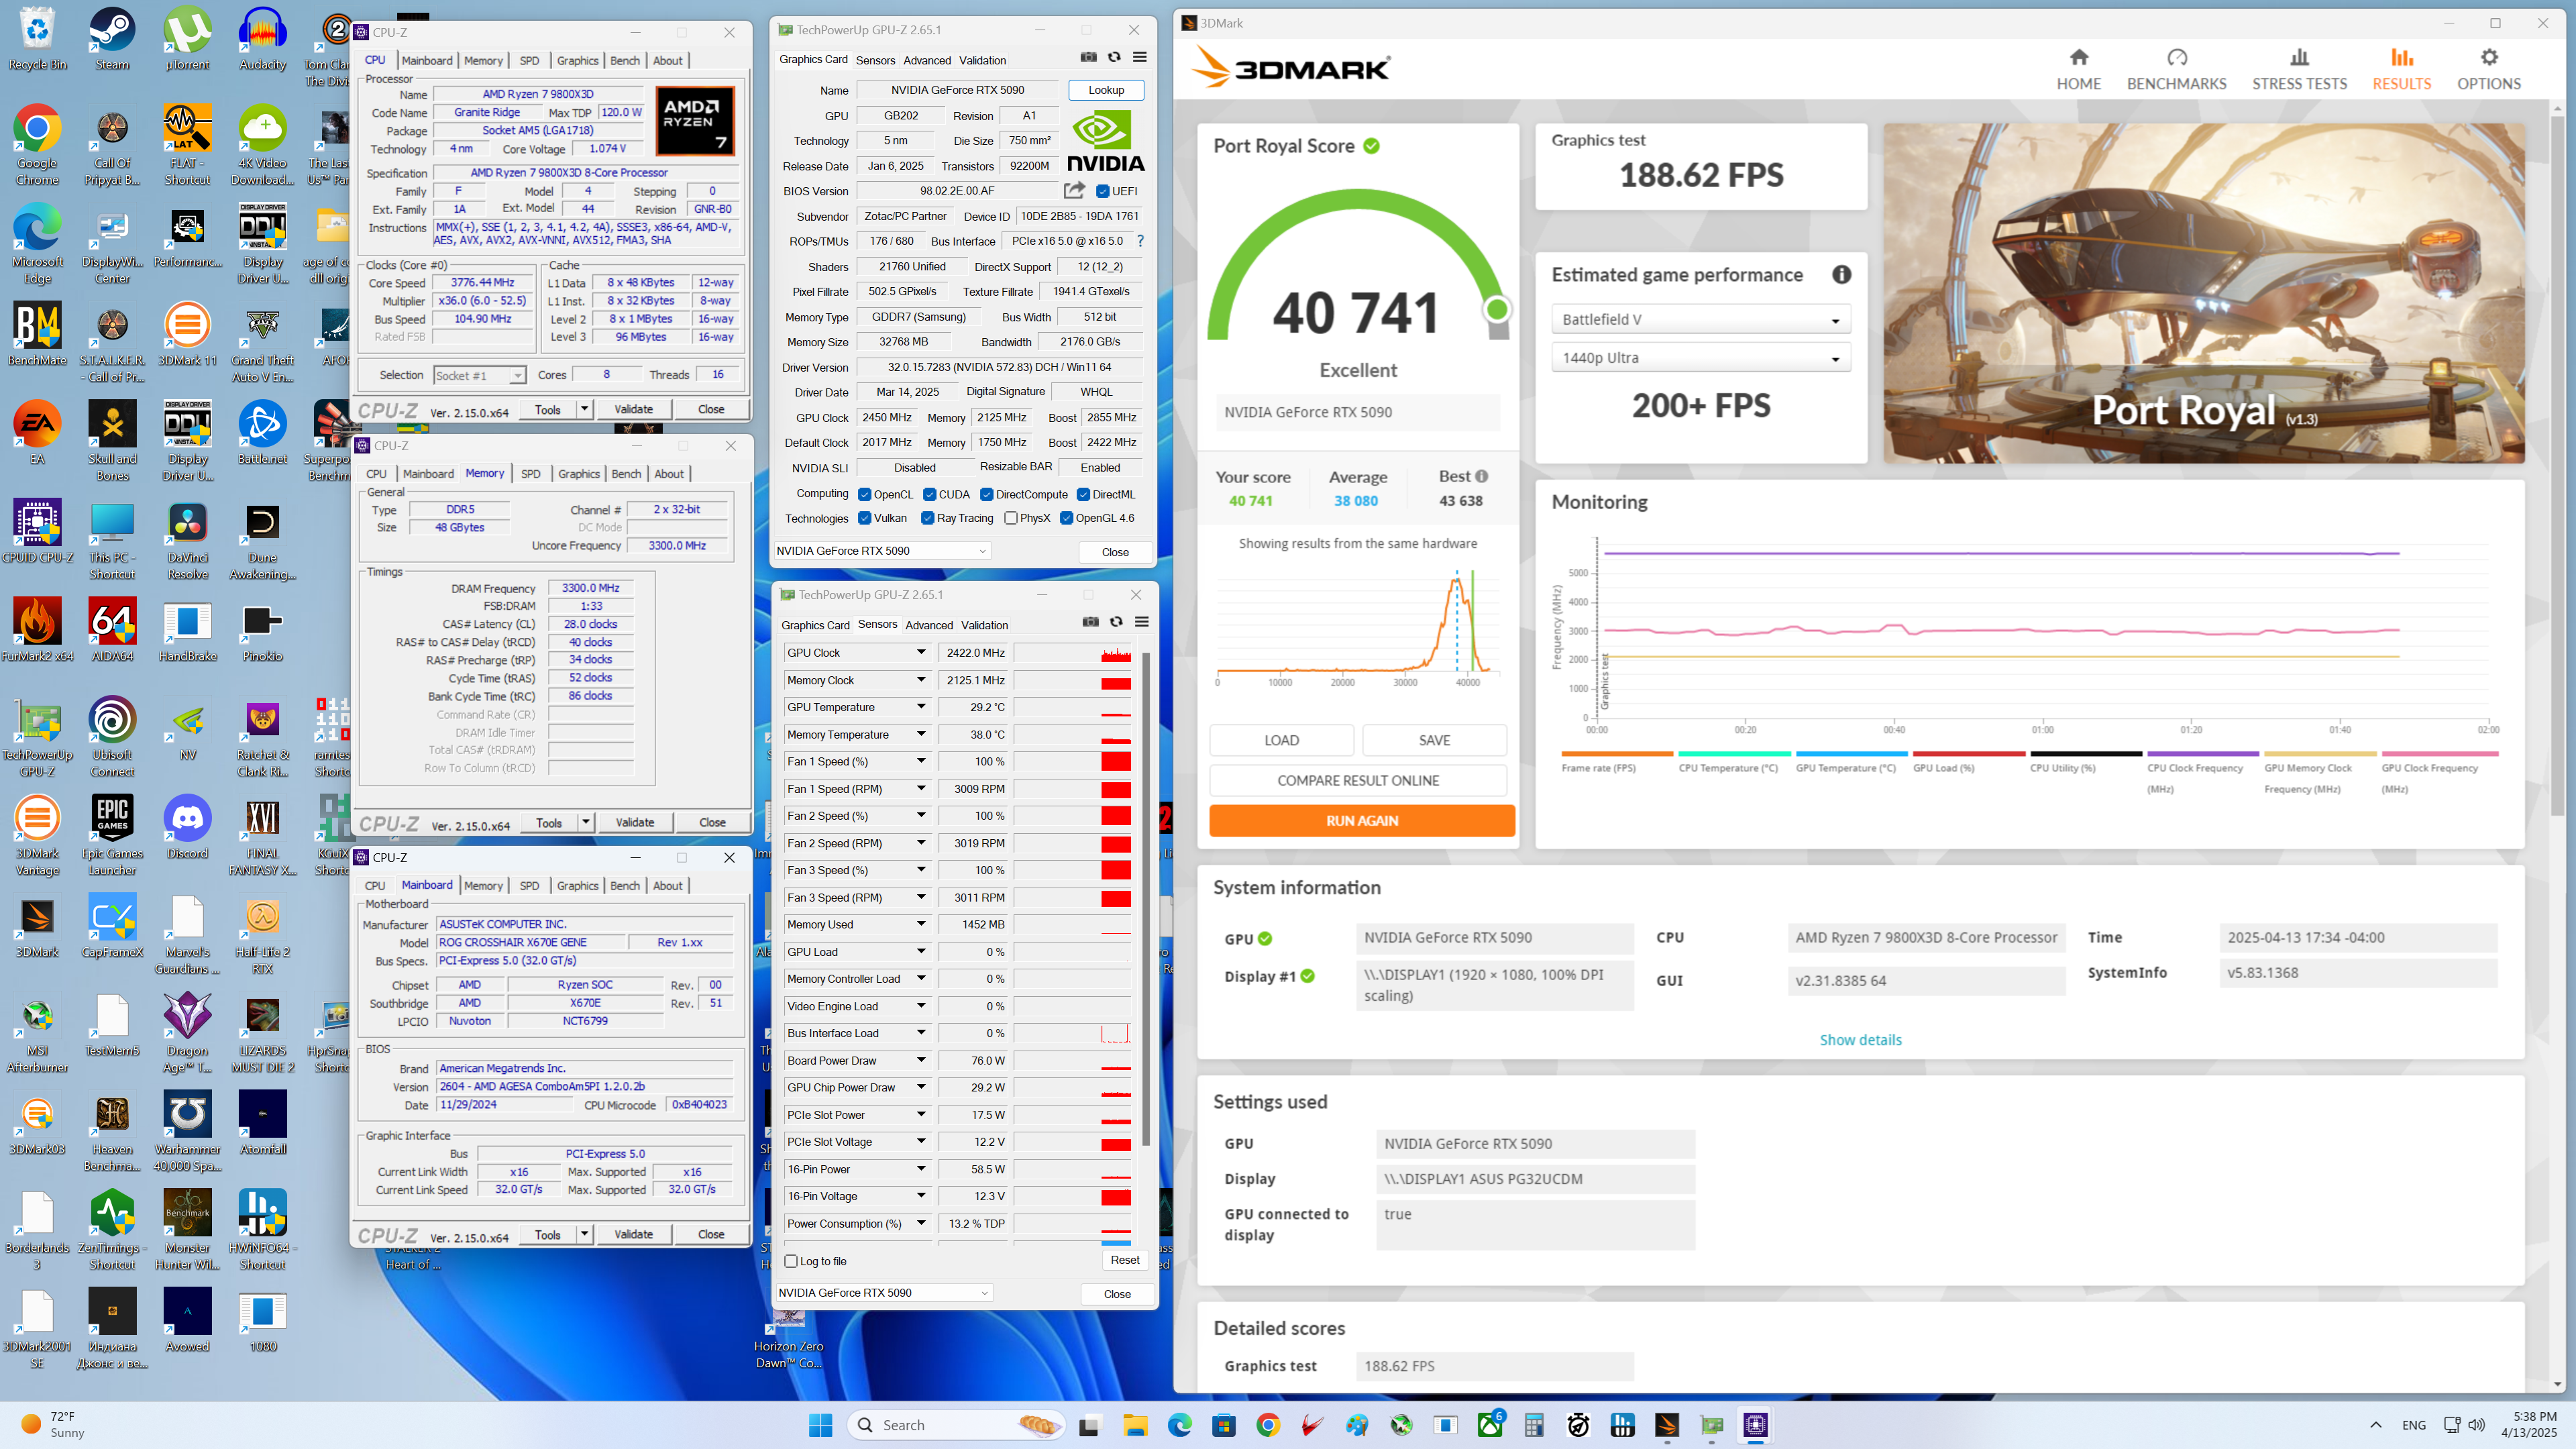This screenshot has width=2576, height=1449.
Task: Click Port Royal benchmark thumbnail image
Action: (2204, 293)
